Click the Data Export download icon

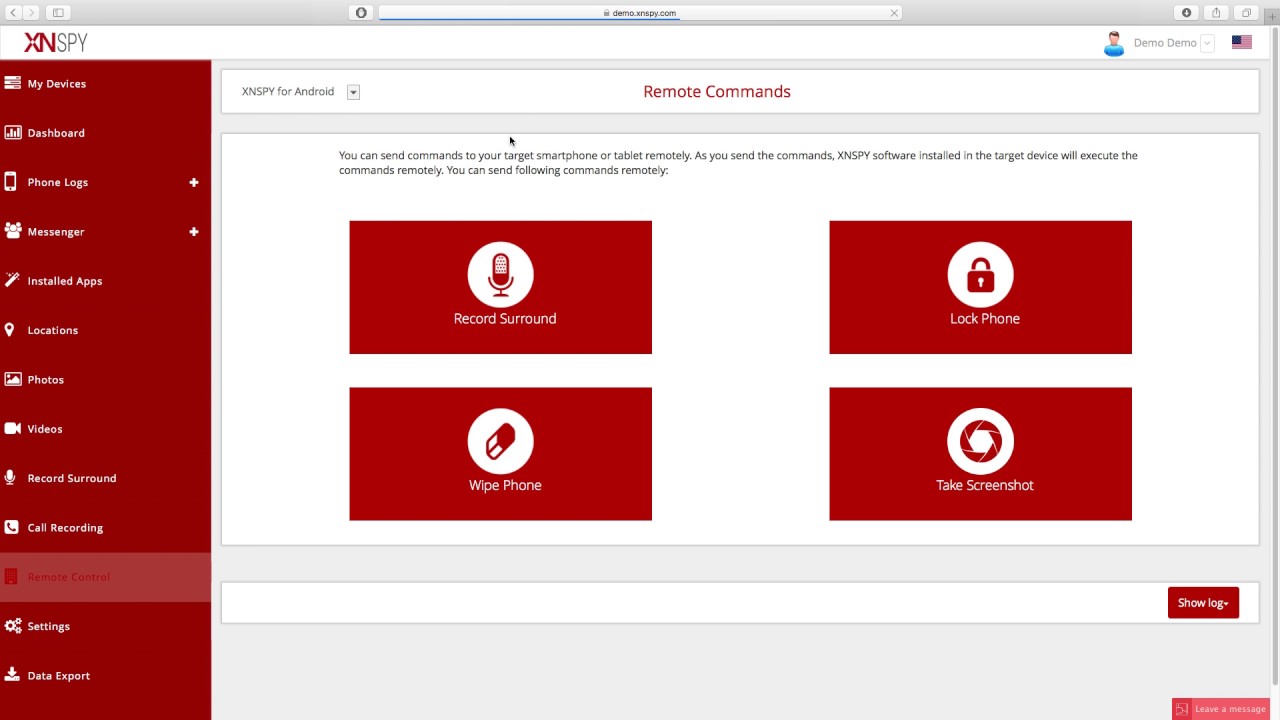coord(11,675)
